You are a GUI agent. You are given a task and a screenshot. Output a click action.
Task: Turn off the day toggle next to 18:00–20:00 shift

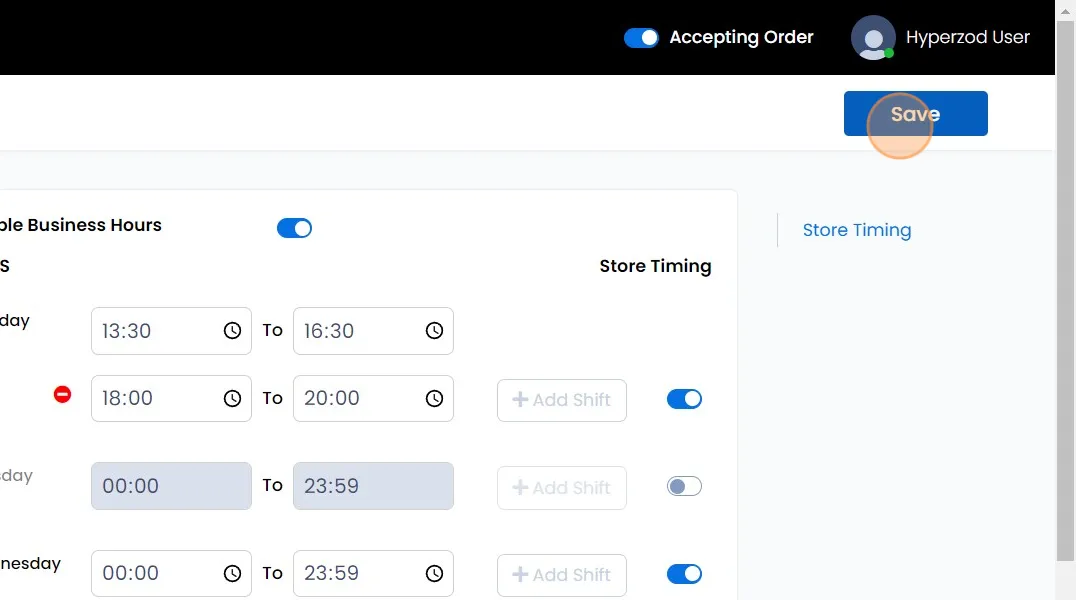tap(684, 399)
